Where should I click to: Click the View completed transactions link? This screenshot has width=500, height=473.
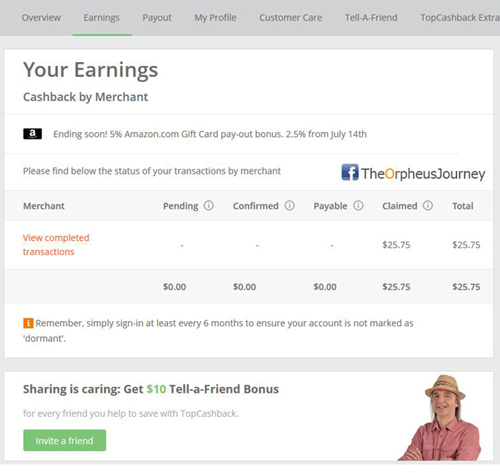[x=56, y=245]
